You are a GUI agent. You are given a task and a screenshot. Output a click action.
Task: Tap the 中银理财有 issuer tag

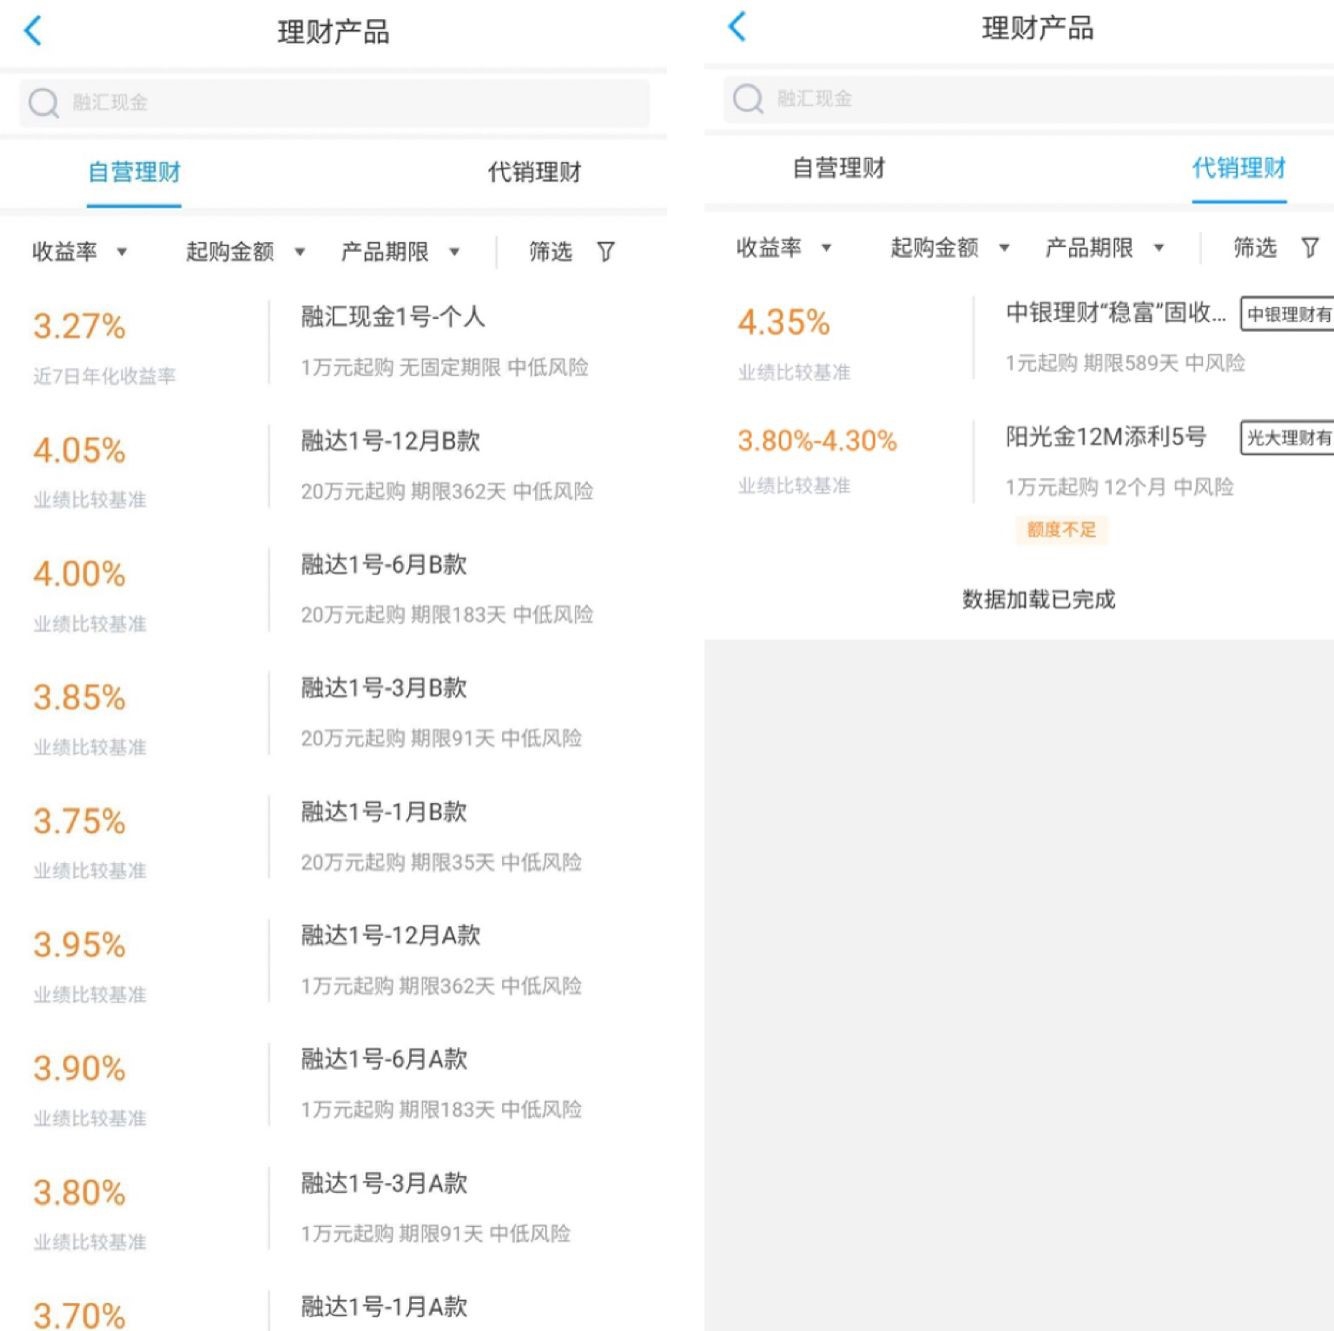pos(1287,314)
